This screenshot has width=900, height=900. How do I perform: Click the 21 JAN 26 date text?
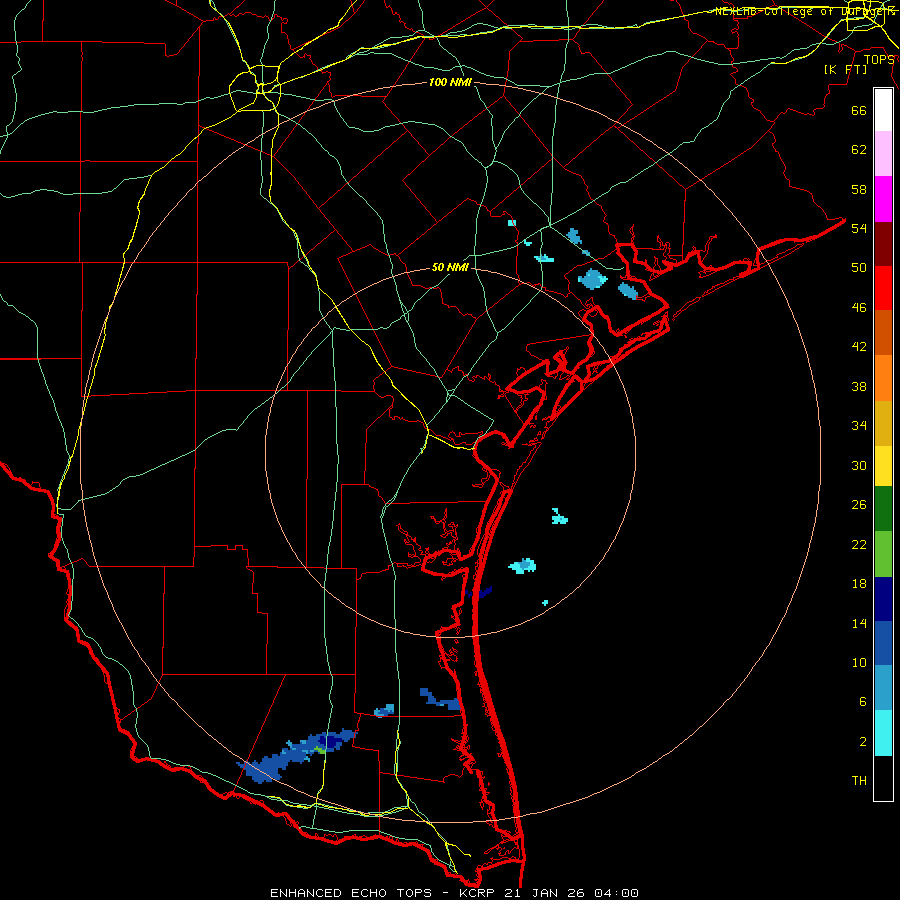pyautogui.click(x=546, y=893)
